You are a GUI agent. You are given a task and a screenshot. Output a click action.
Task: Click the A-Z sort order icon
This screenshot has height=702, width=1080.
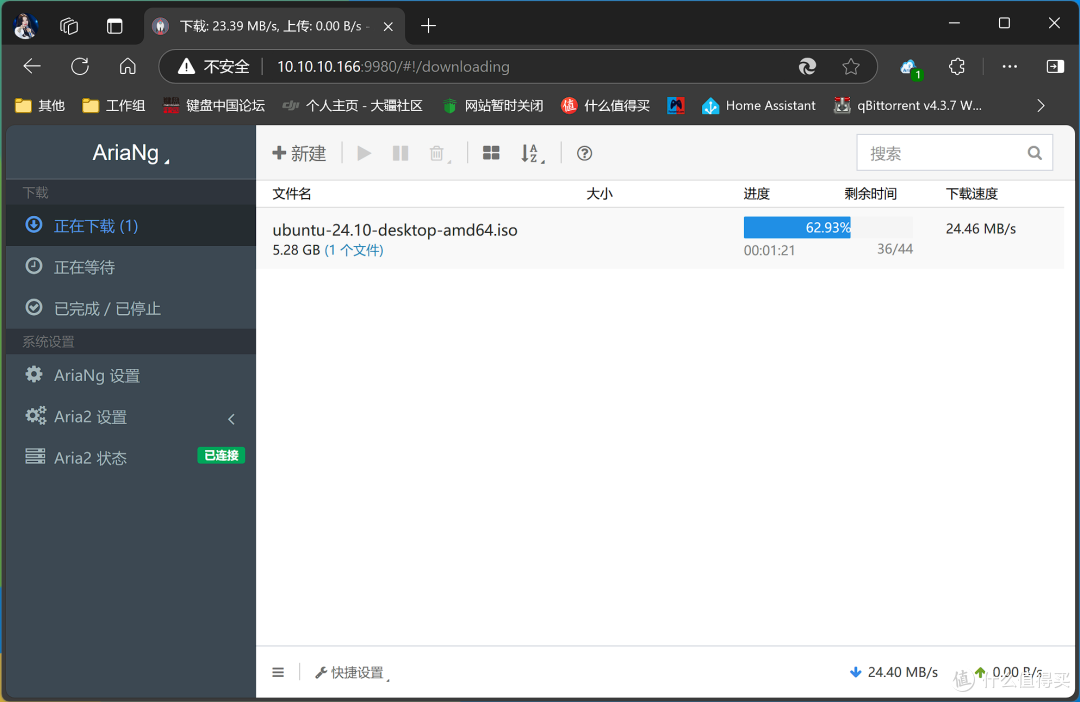tap(528, 152)
